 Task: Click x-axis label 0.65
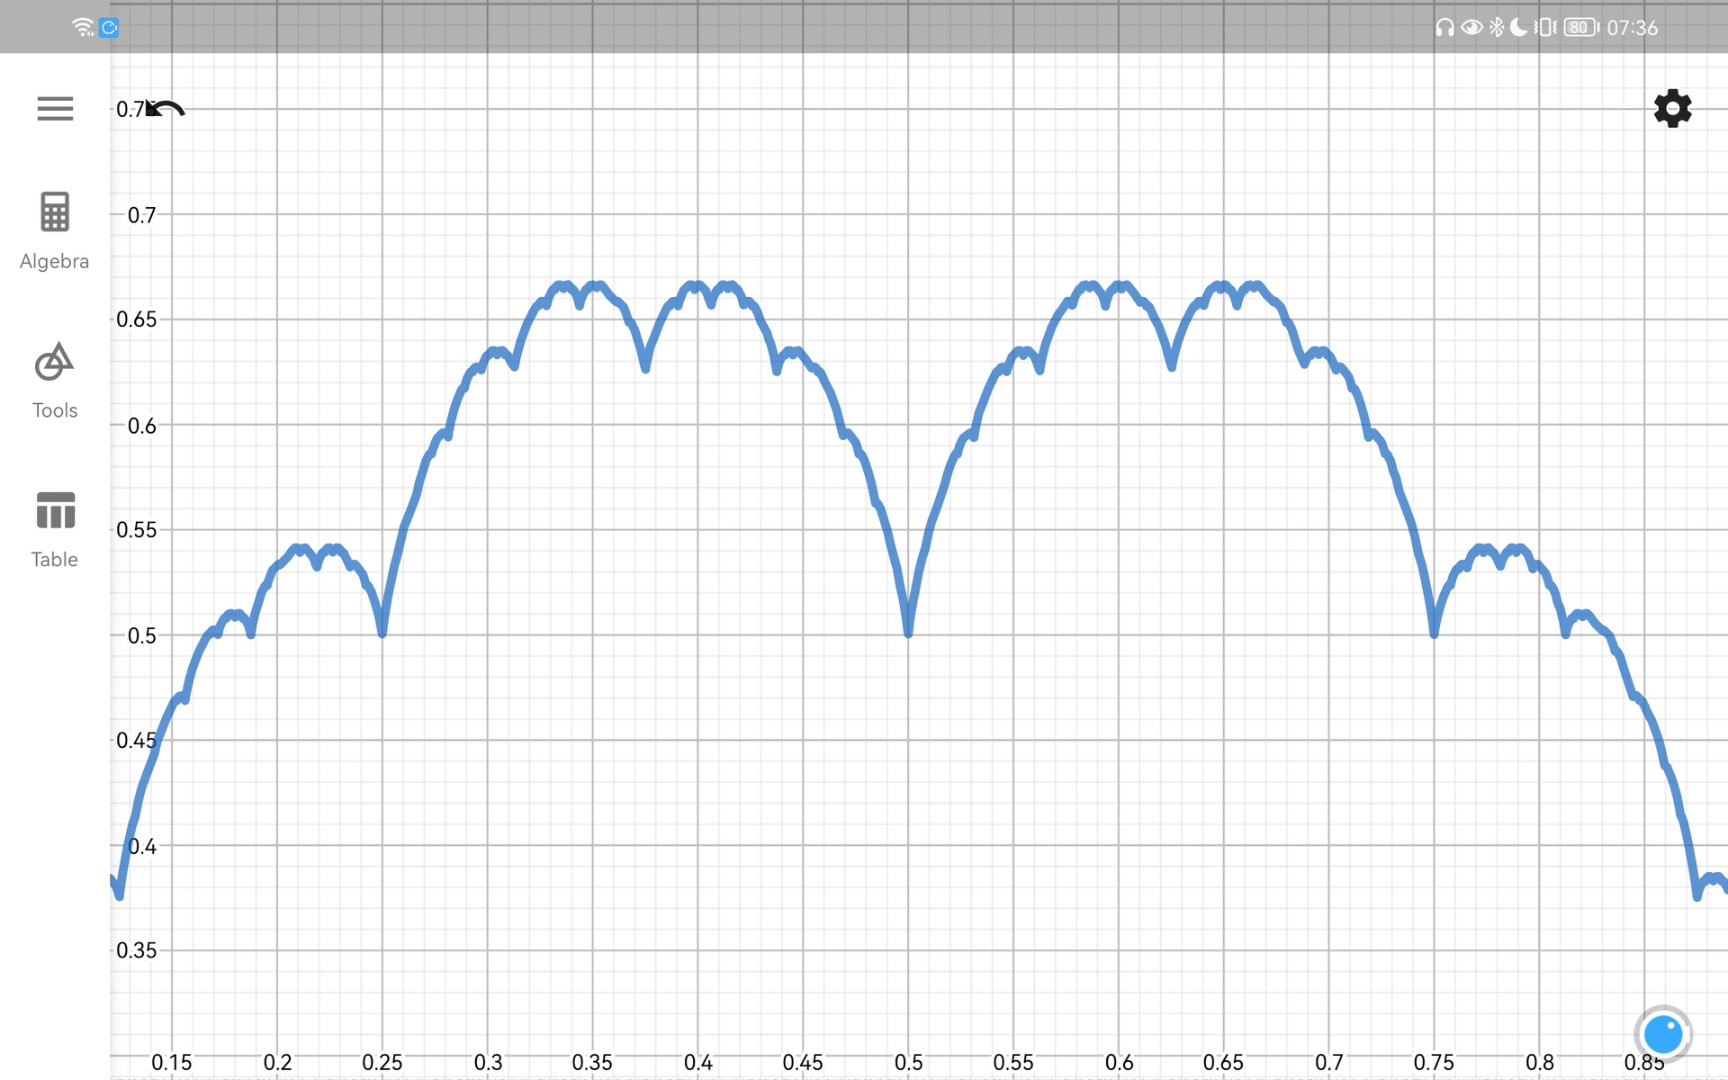pyautogui.click(x=1223, y=1062)
